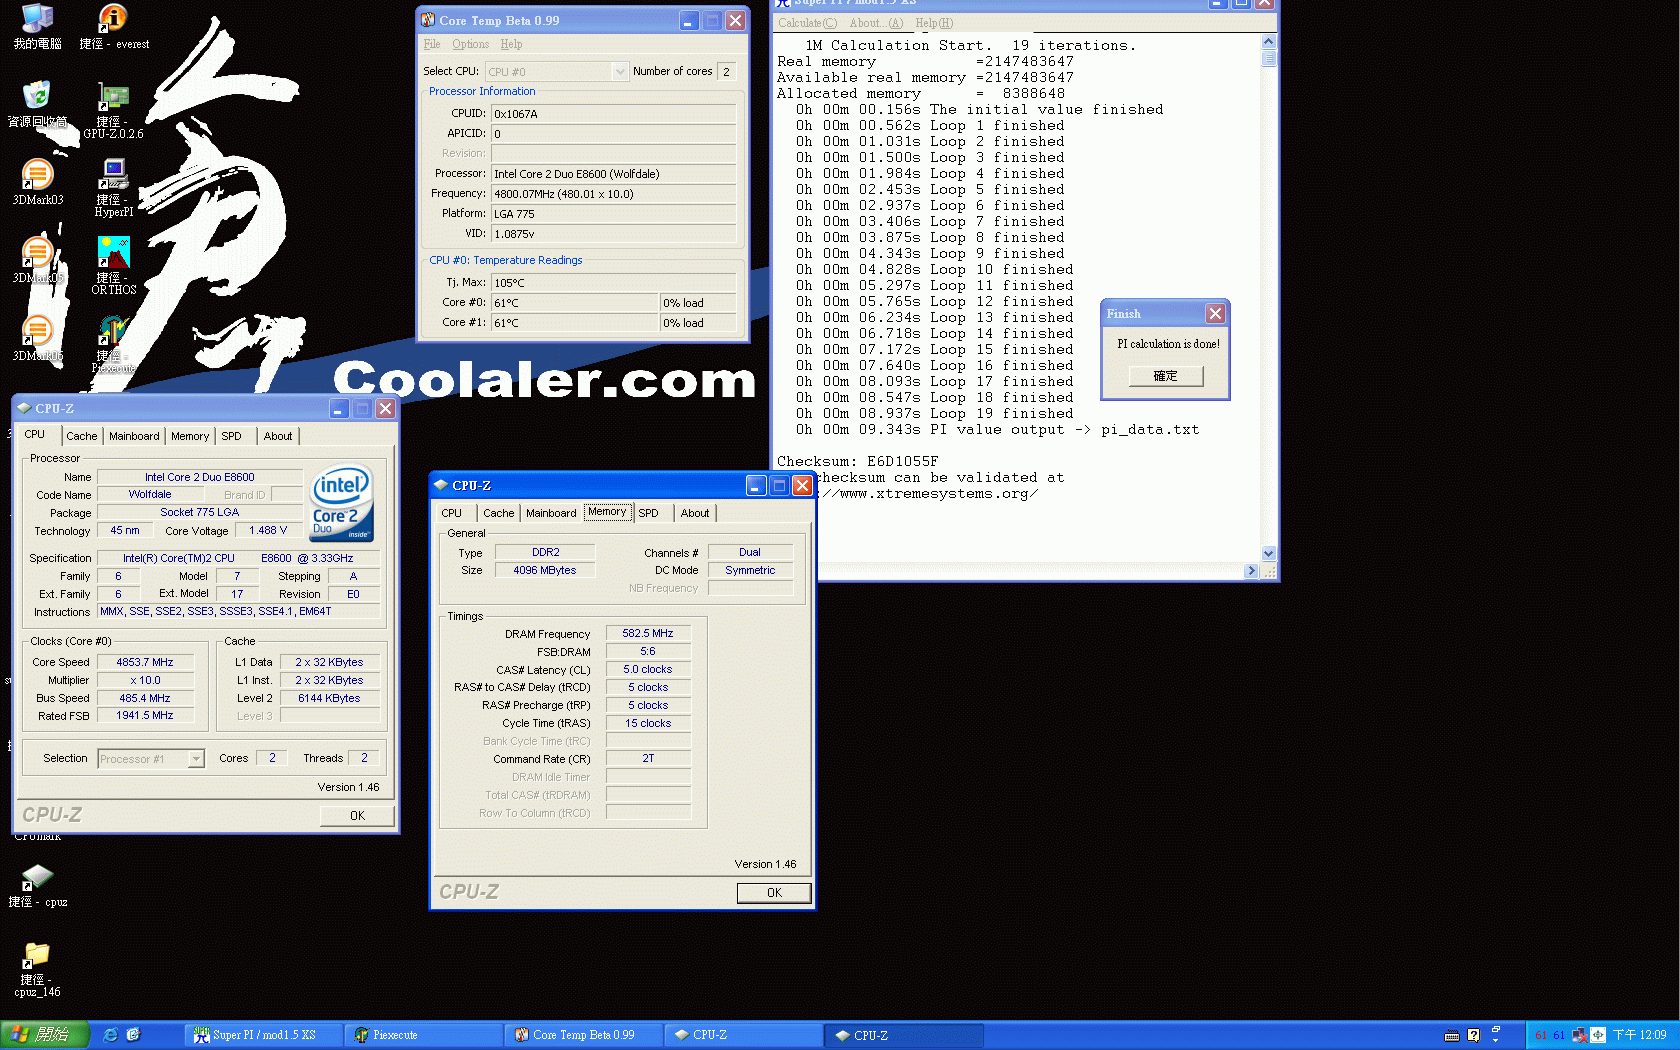Open the My Computer desktop icon

[x=37, y=20]
